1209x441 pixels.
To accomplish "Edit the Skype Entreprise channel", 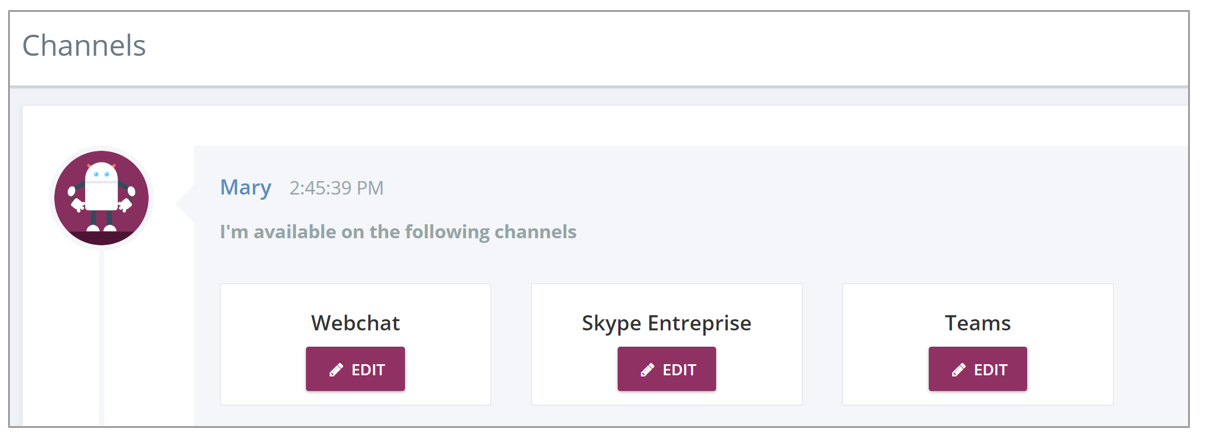I will coord(667,369).
